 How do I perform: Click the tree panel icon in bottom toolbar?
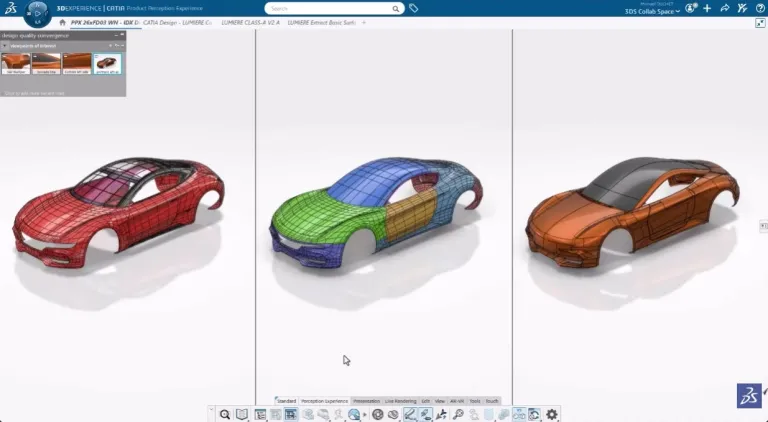click(x=260, y=414)
